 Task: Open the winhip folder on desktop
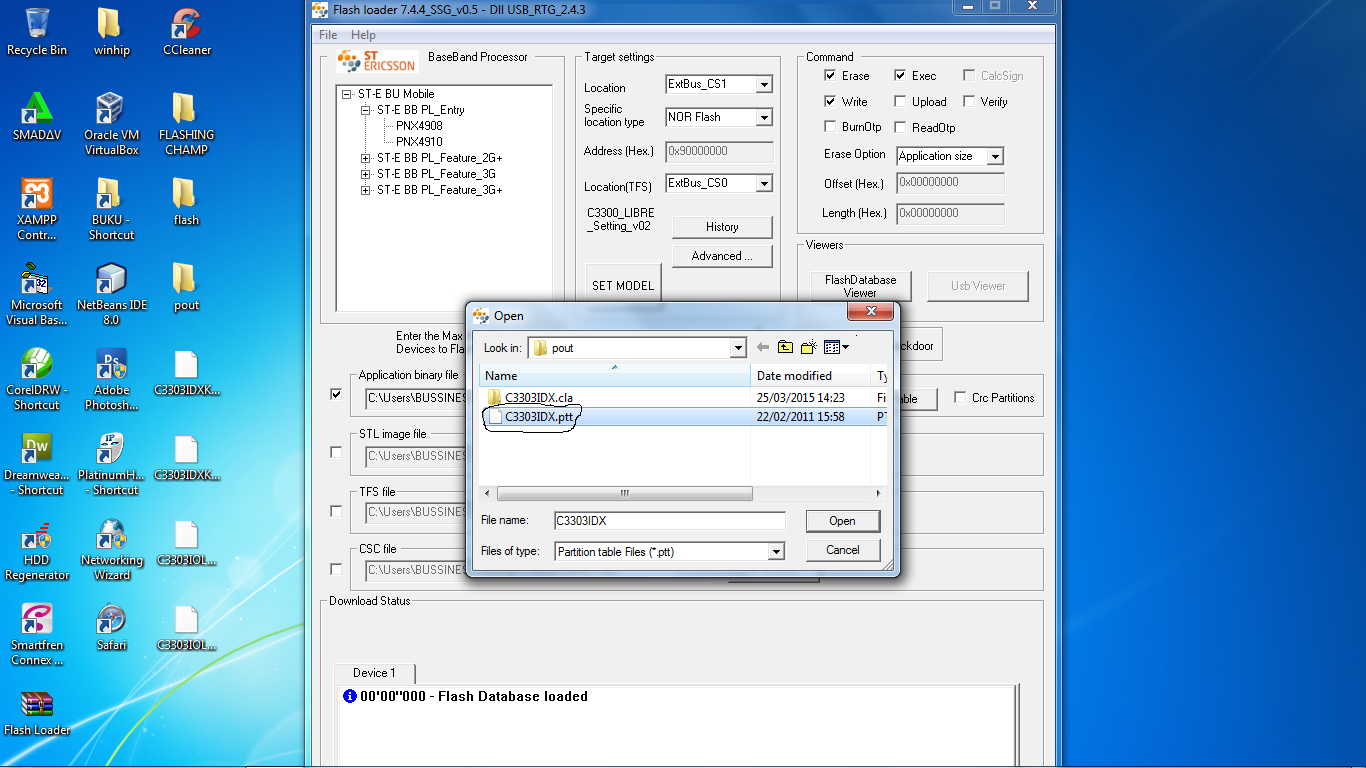pos(111,32)
